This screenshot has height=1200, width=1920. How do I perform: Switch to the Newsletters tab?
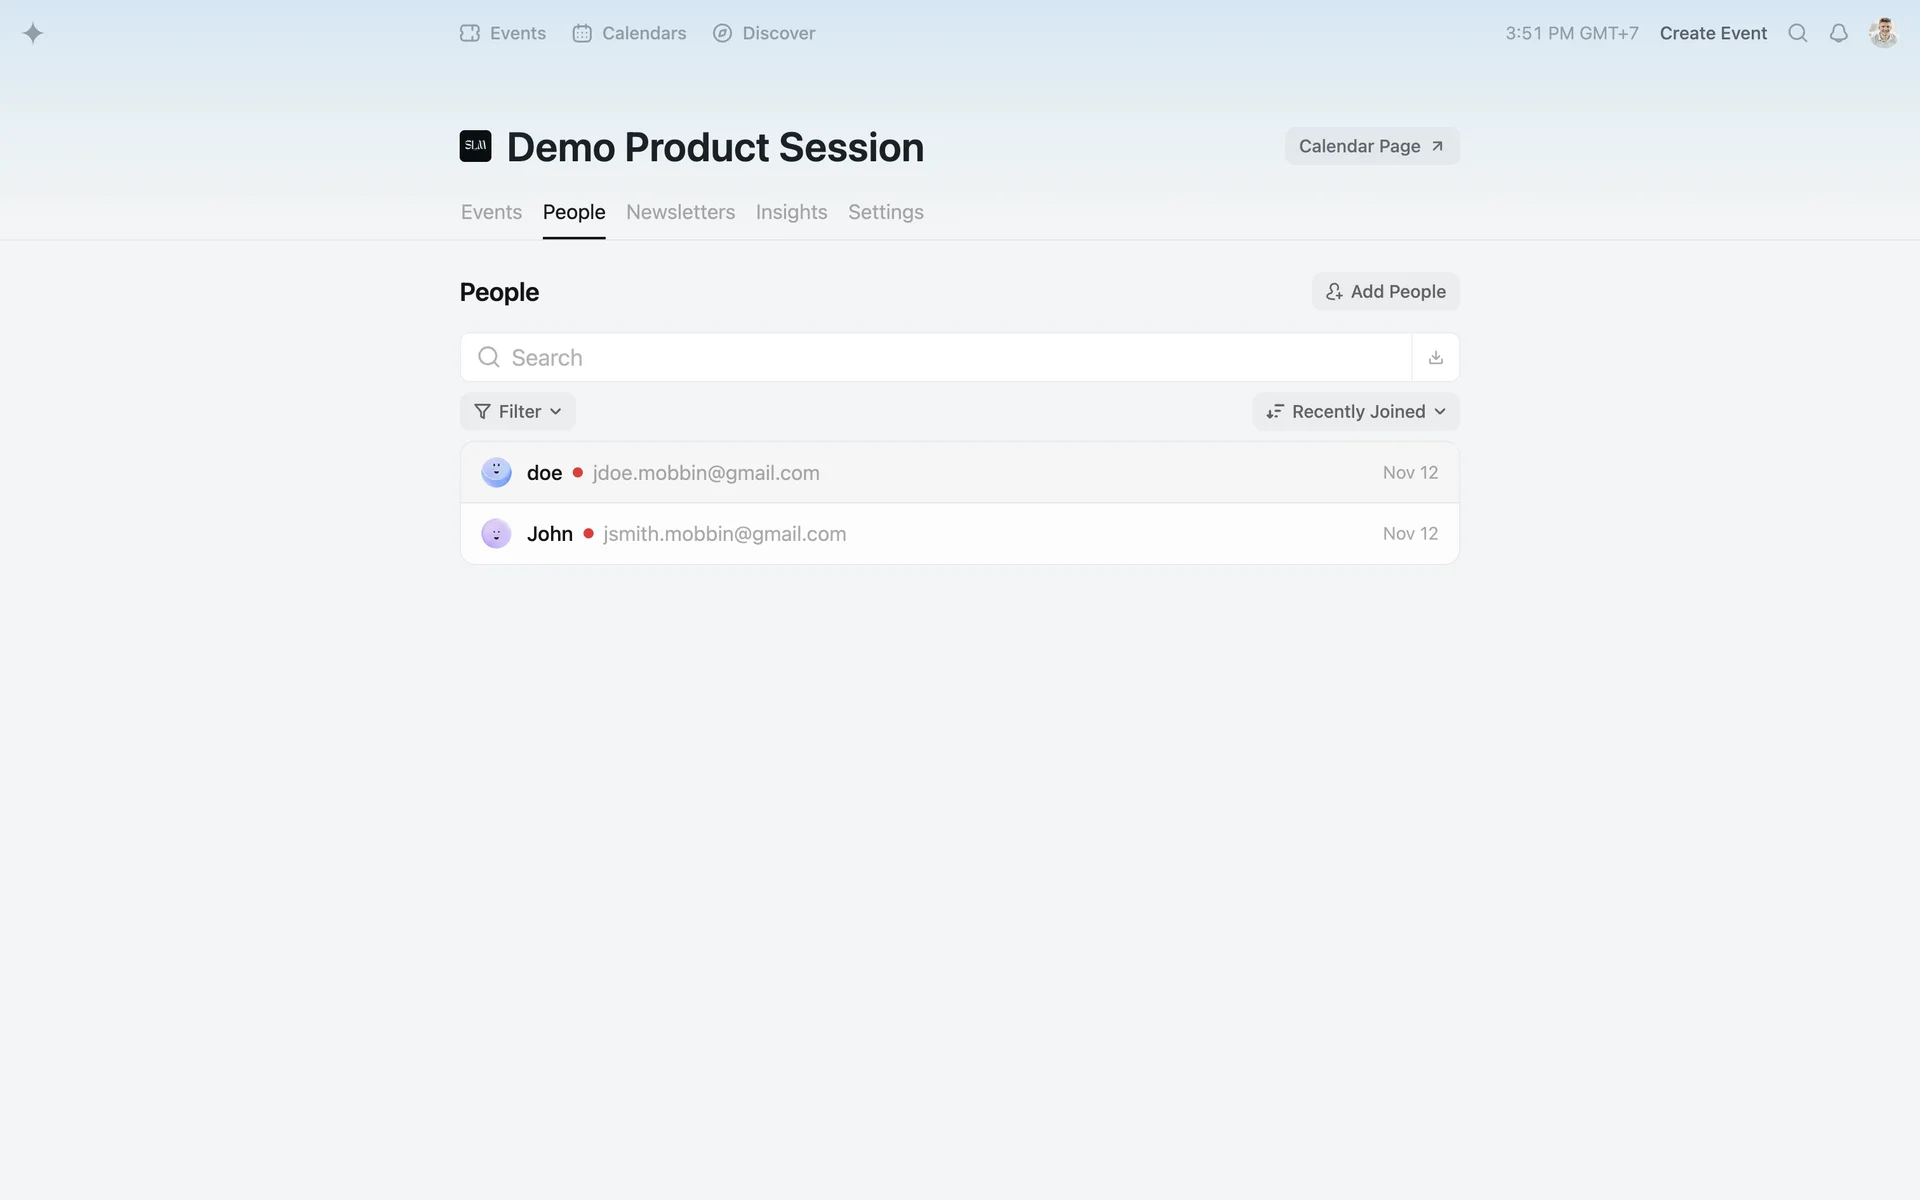pos(680,212)
